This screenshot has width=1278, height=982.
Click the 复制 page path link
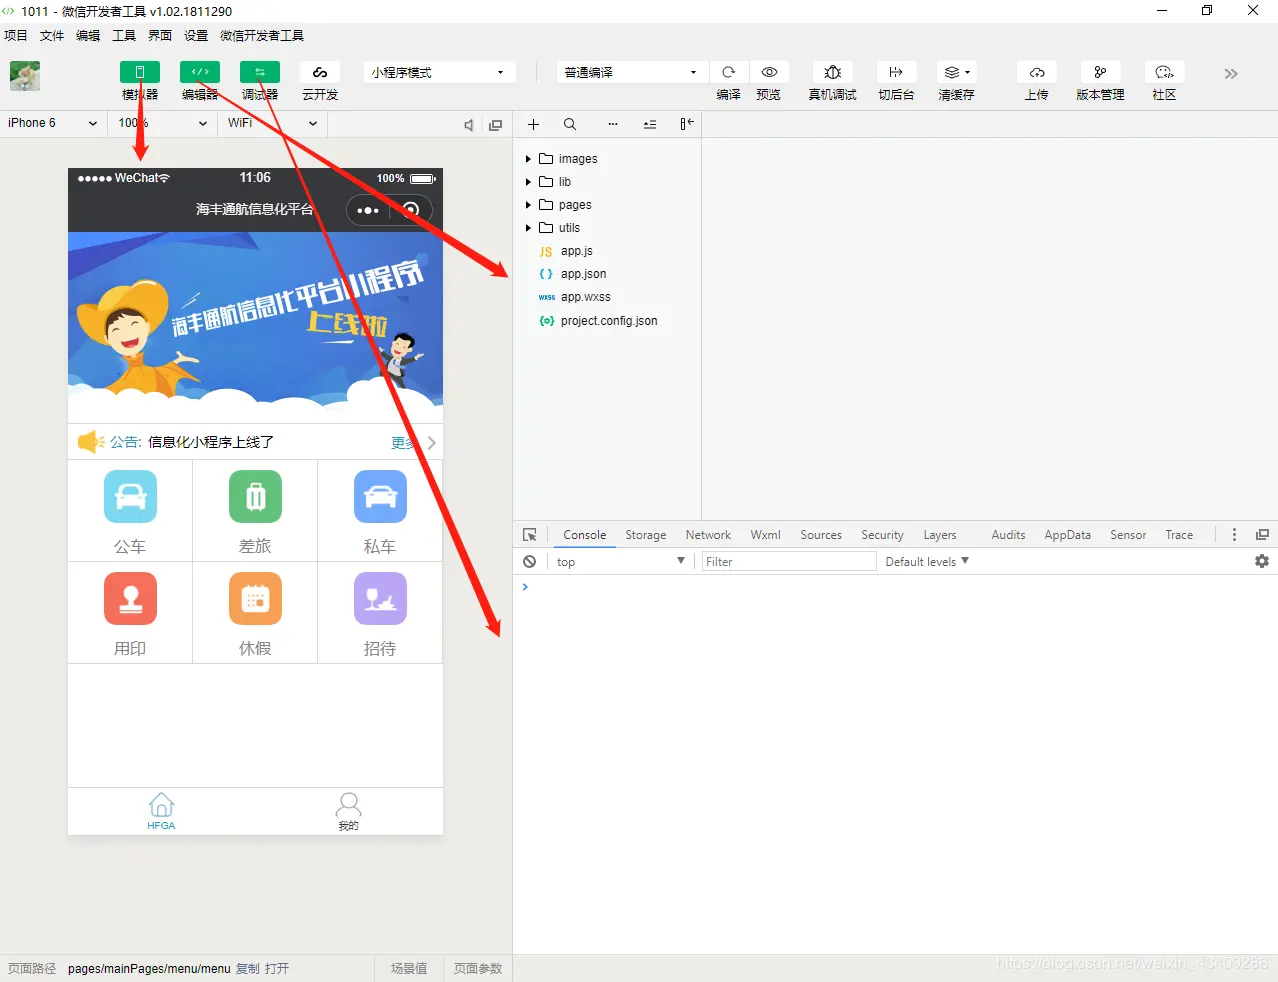[248, 969]
